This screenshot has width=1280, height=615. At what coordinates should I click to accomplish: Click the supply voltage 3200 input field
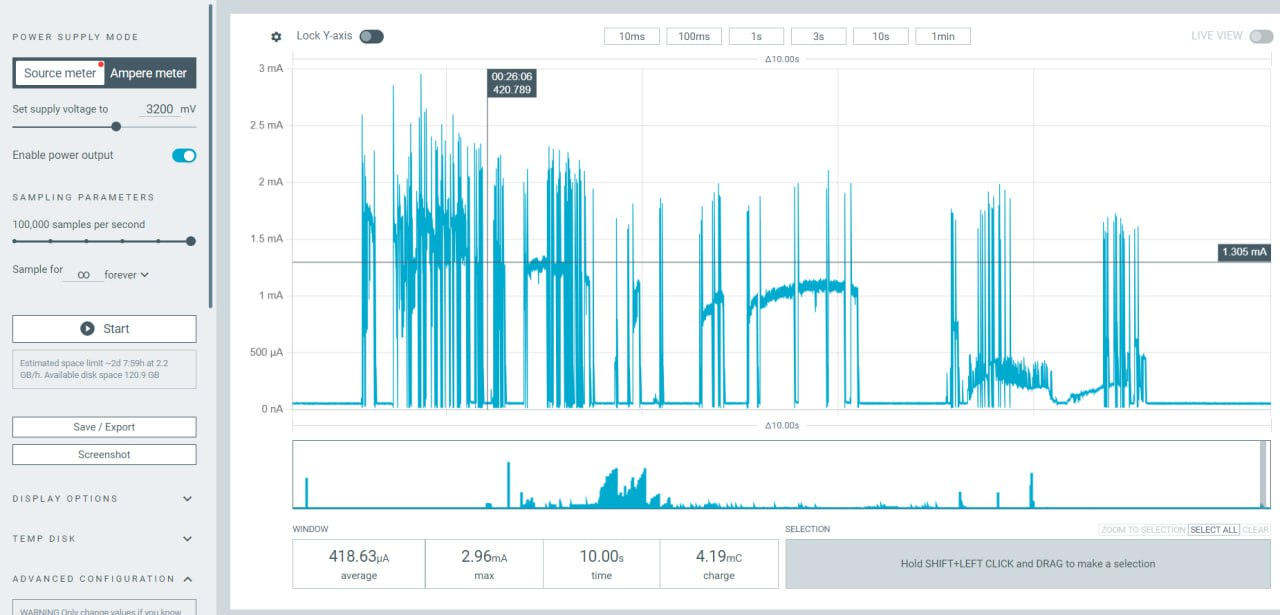(160, 109)
